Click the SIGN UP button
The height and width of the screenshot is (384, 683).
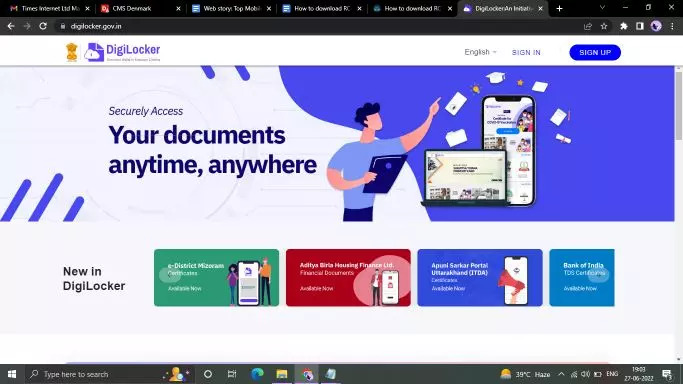click(x=595, y=52)
